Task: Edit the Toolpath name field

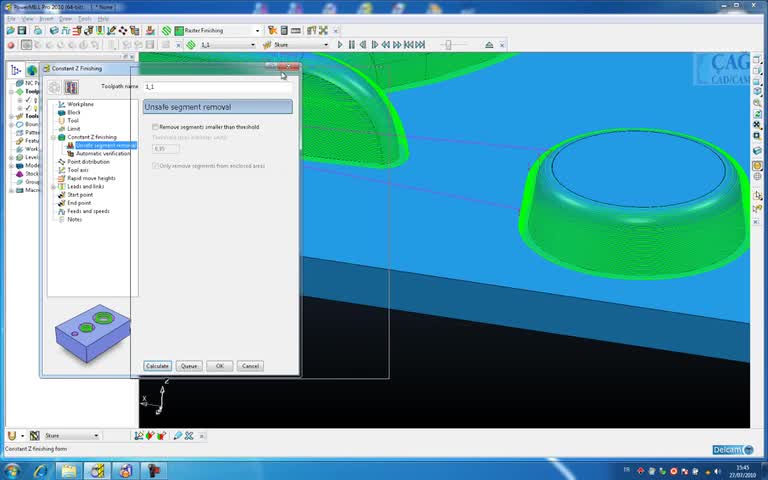Action: (217, 87)
